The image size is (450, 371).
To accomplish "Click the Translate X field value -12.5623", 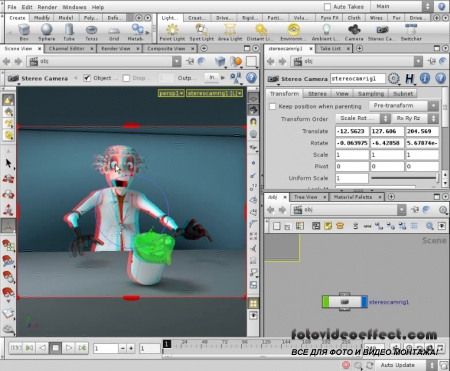I will click(352, 131).
